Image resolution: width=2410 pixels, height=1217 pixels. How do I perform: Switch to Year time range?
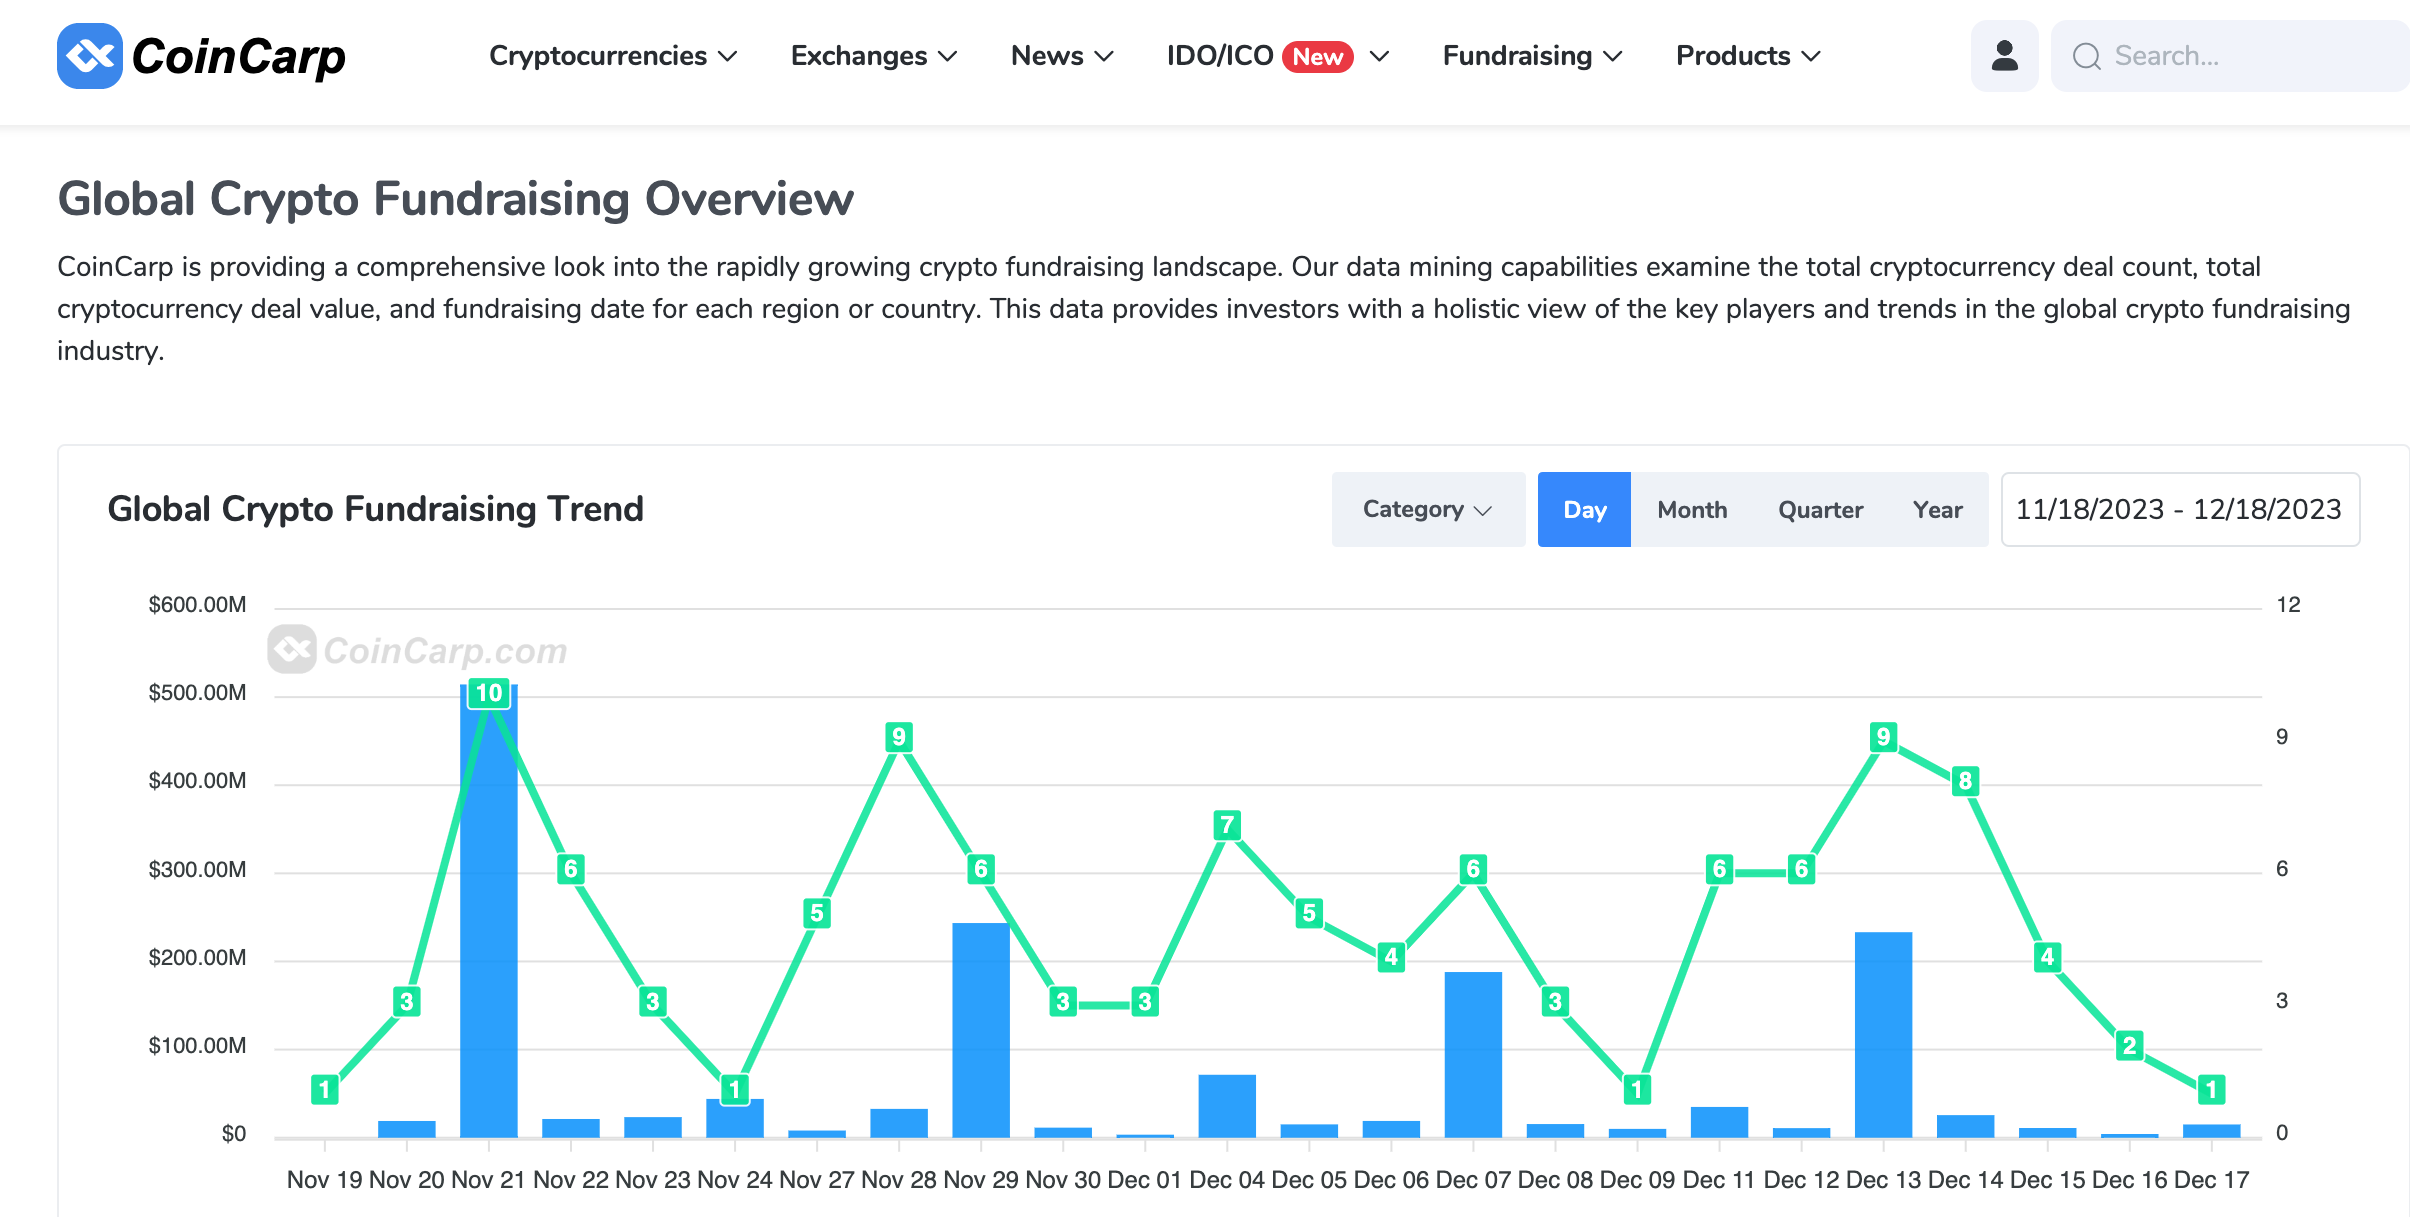[1937, 509]
